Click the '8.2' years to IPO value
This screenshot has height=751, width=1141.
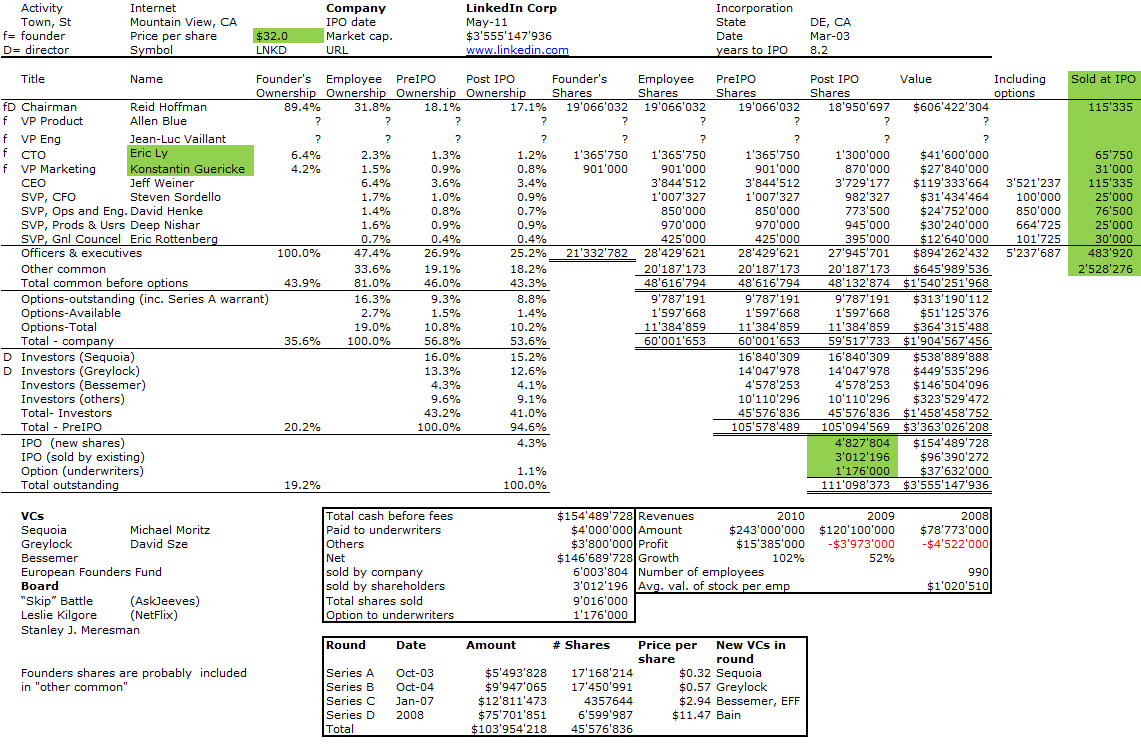(819, 50)
